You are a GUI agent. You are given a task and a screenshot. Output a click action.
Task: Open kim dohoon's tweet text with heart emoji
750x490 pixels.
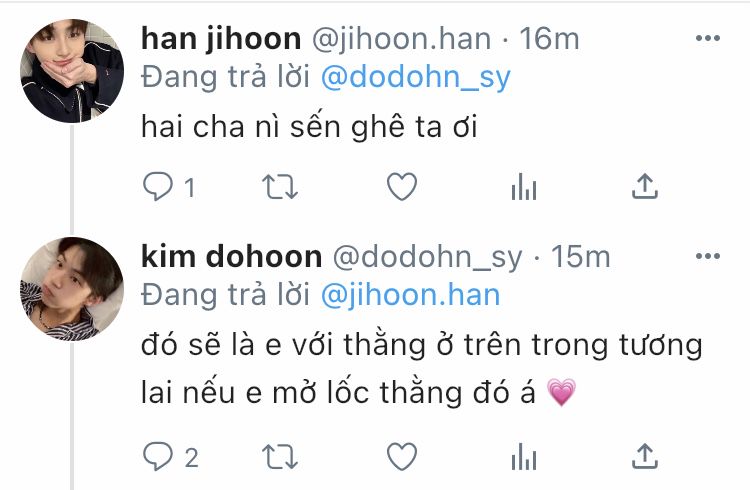[x=421, y=368]
